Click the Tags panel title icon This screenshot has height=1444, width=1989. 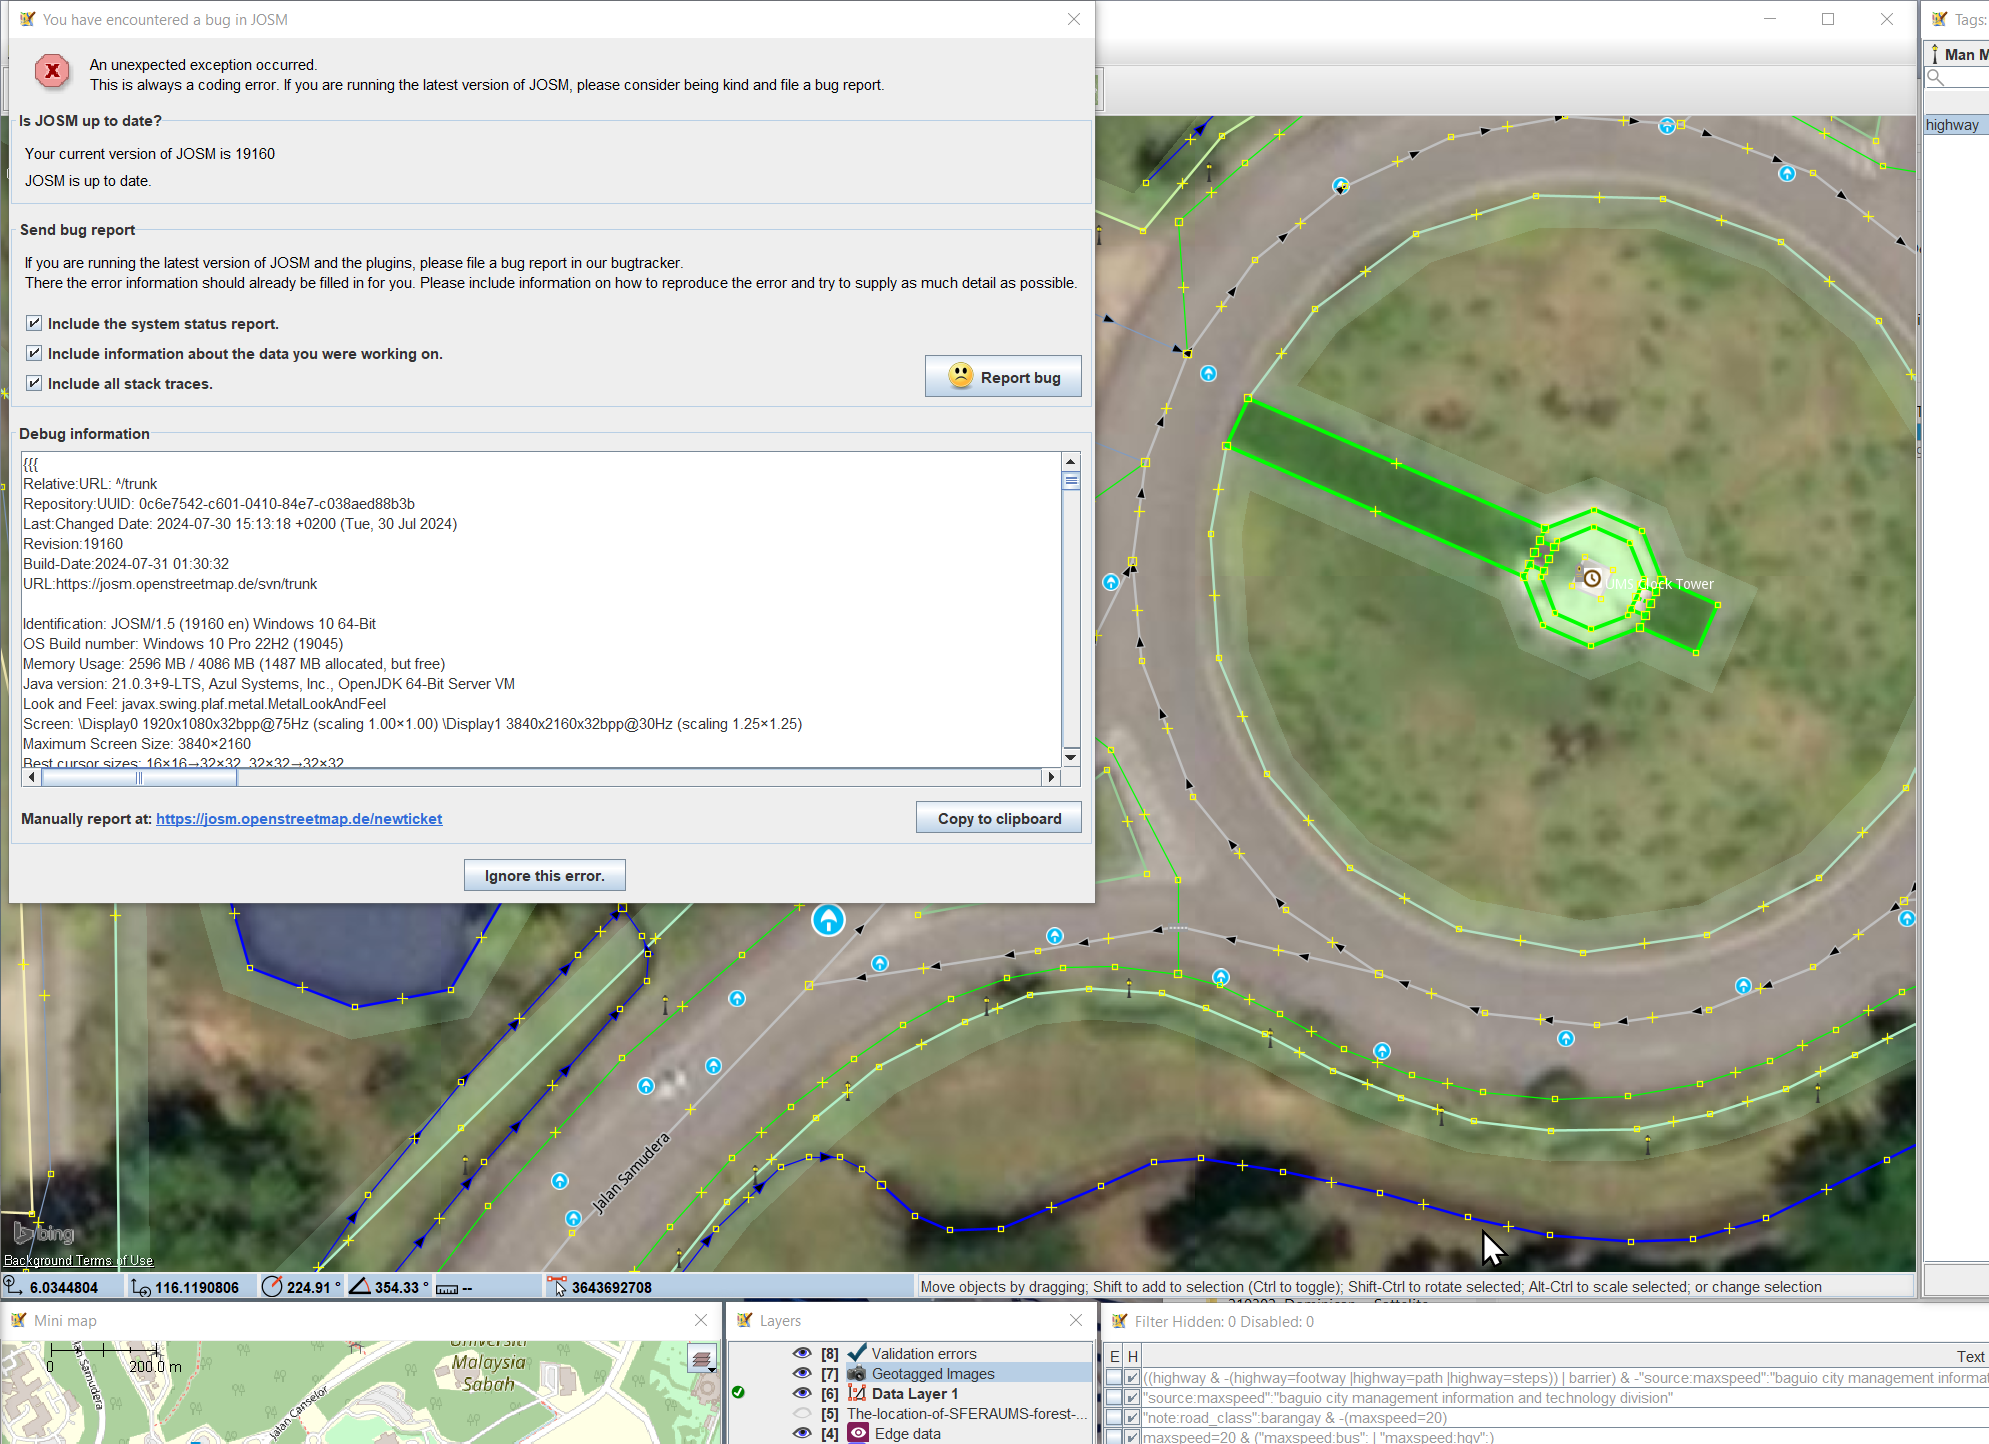1940,19
